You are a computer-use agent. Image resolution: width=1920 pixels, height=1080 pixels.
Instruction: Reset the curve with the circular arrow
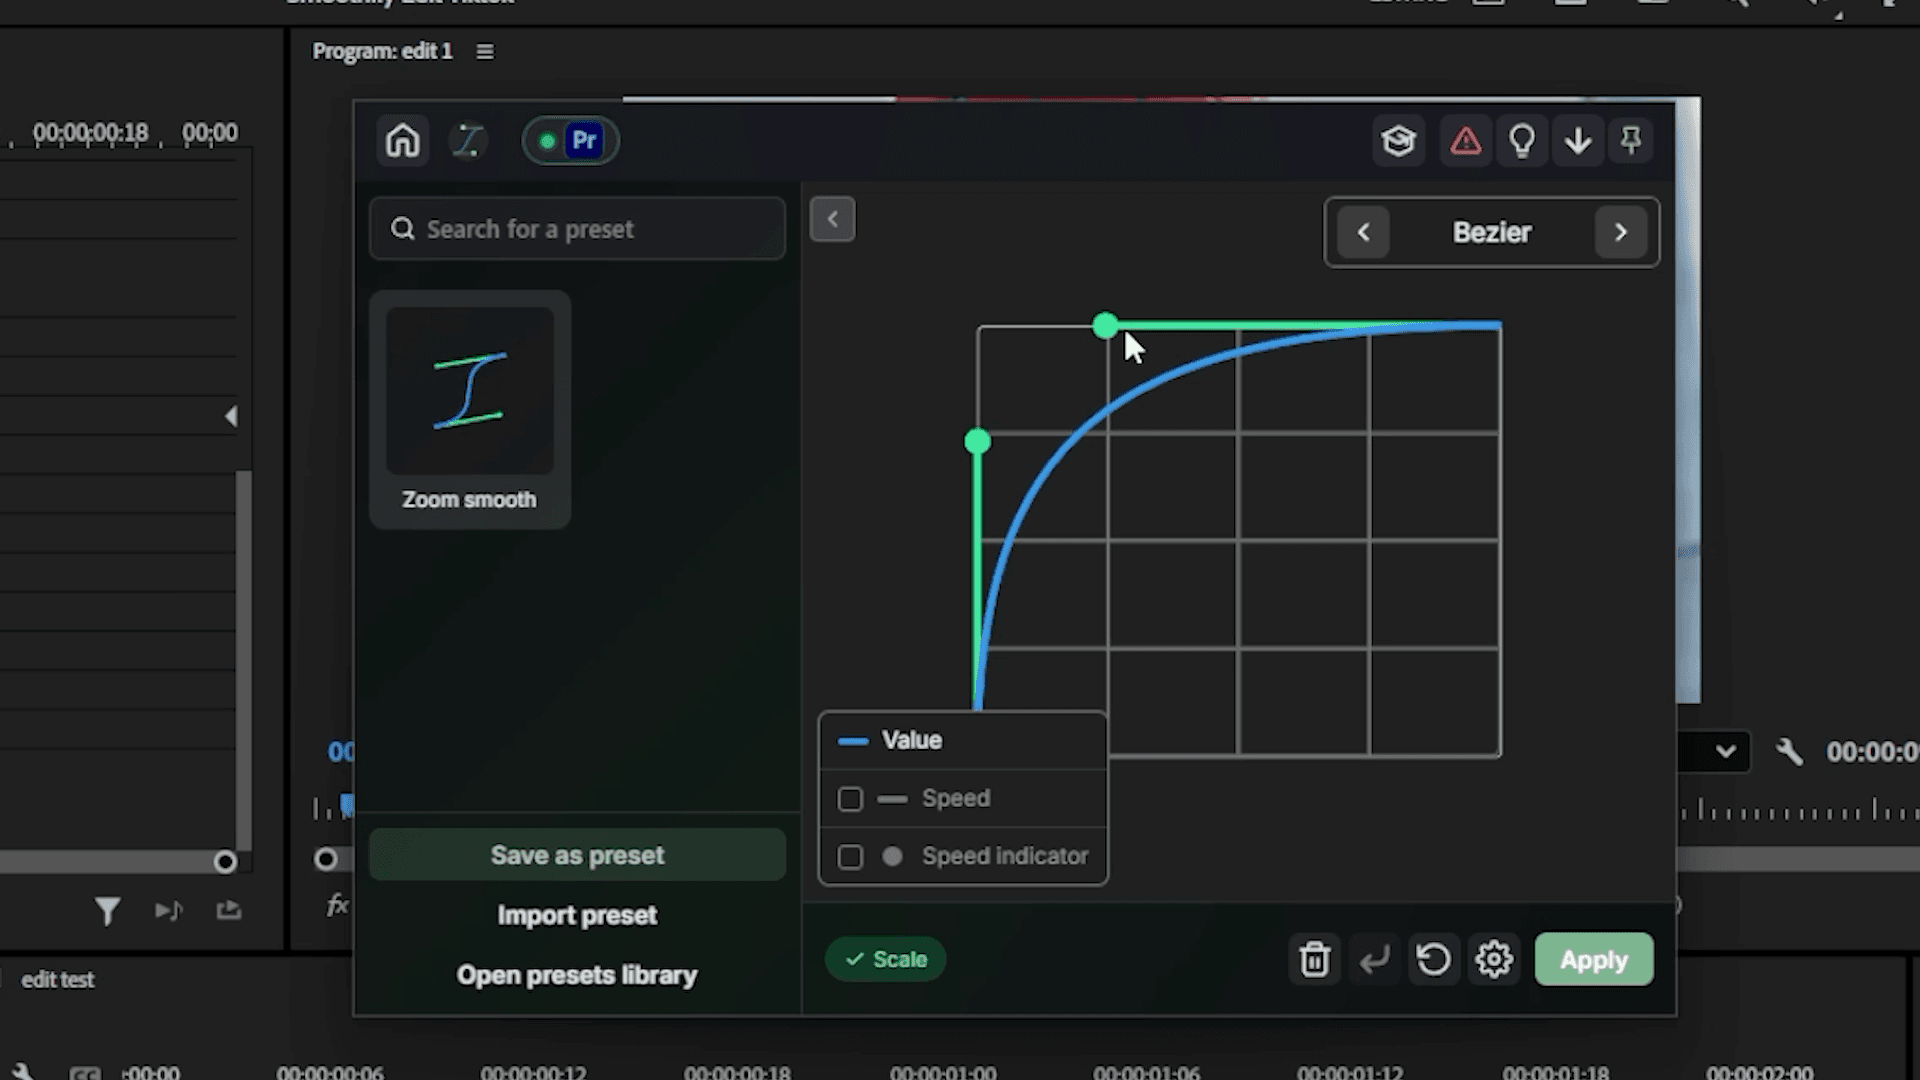[x=1434, y=959]
